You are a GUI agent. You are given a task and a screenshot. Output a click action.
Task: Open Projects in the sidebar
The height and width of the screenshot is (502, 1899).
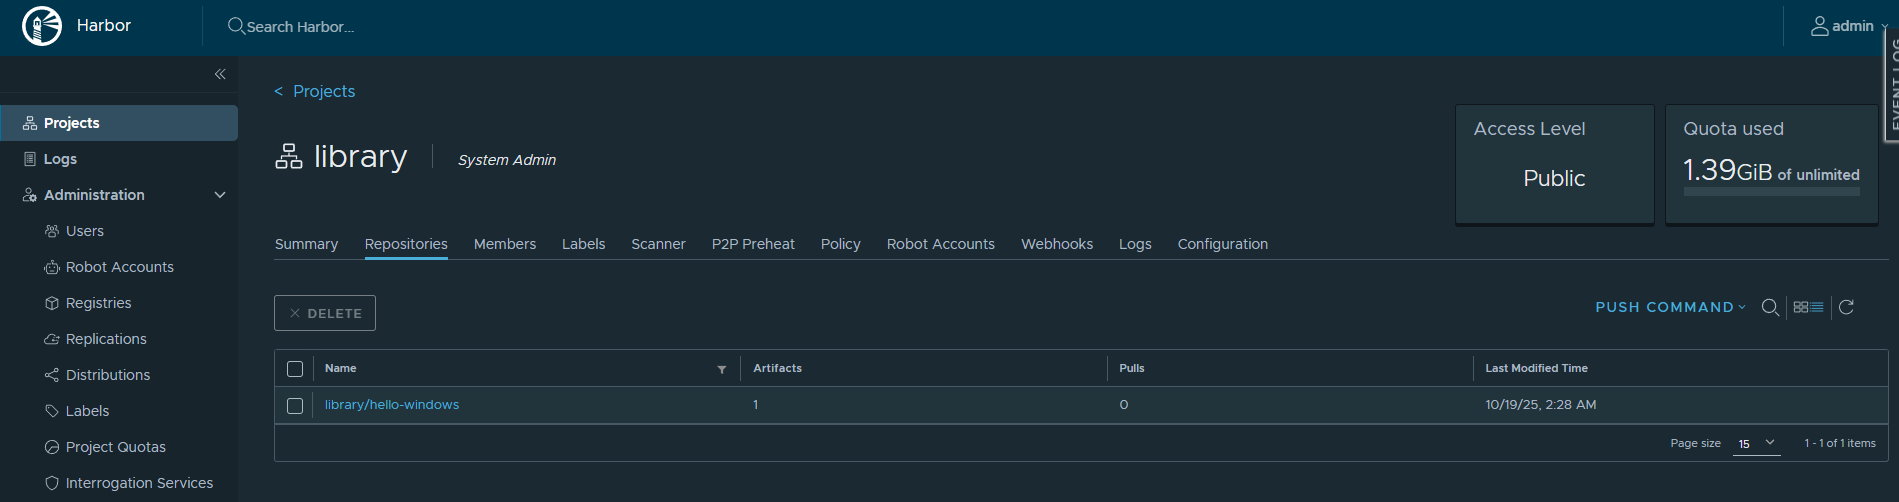(x=119, y=123)
